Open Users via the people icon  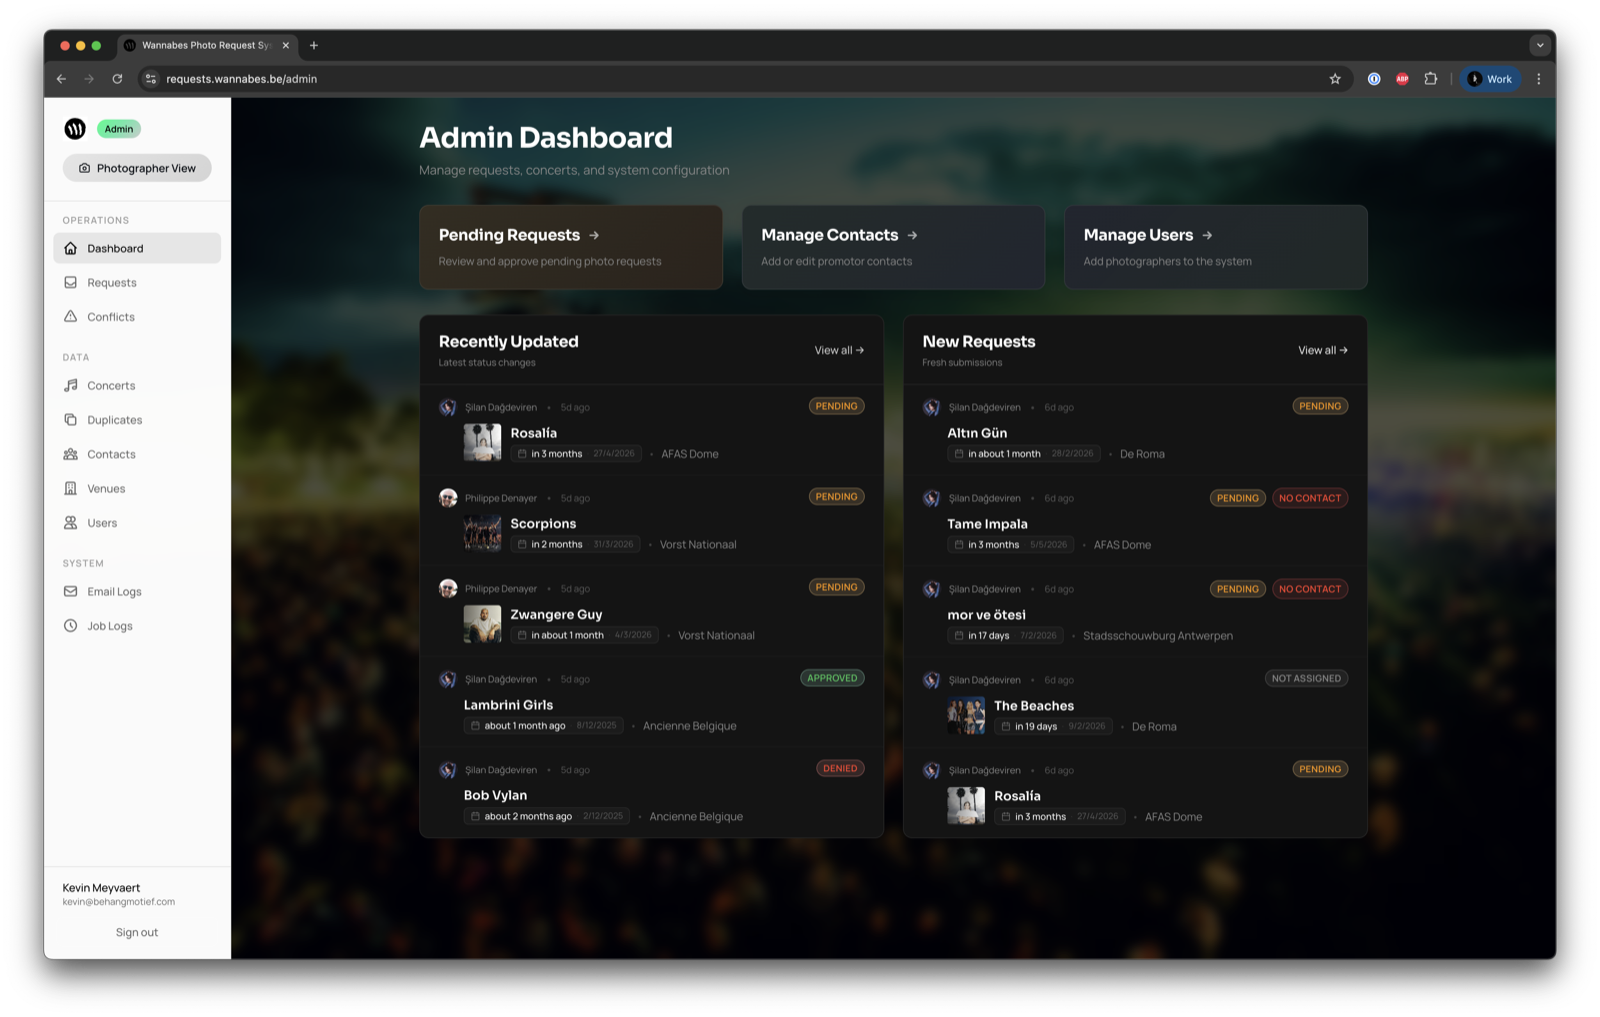point(70,522)
